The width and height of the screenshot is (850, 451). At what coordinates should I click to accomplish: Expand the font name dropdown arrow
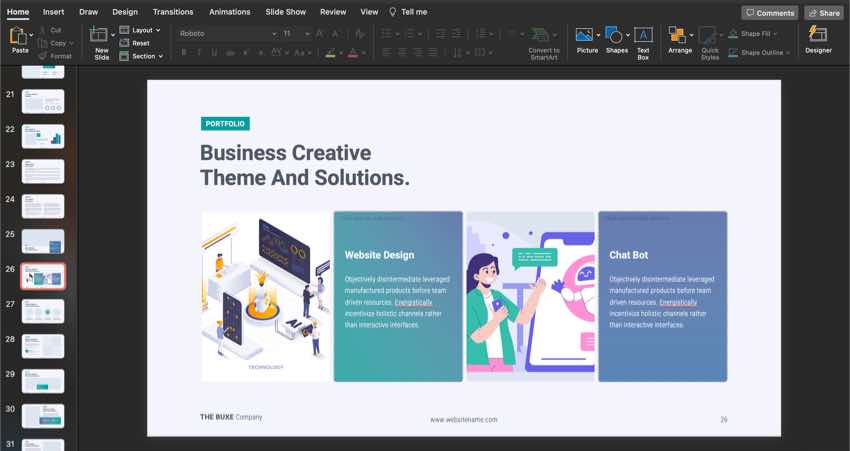274,34
